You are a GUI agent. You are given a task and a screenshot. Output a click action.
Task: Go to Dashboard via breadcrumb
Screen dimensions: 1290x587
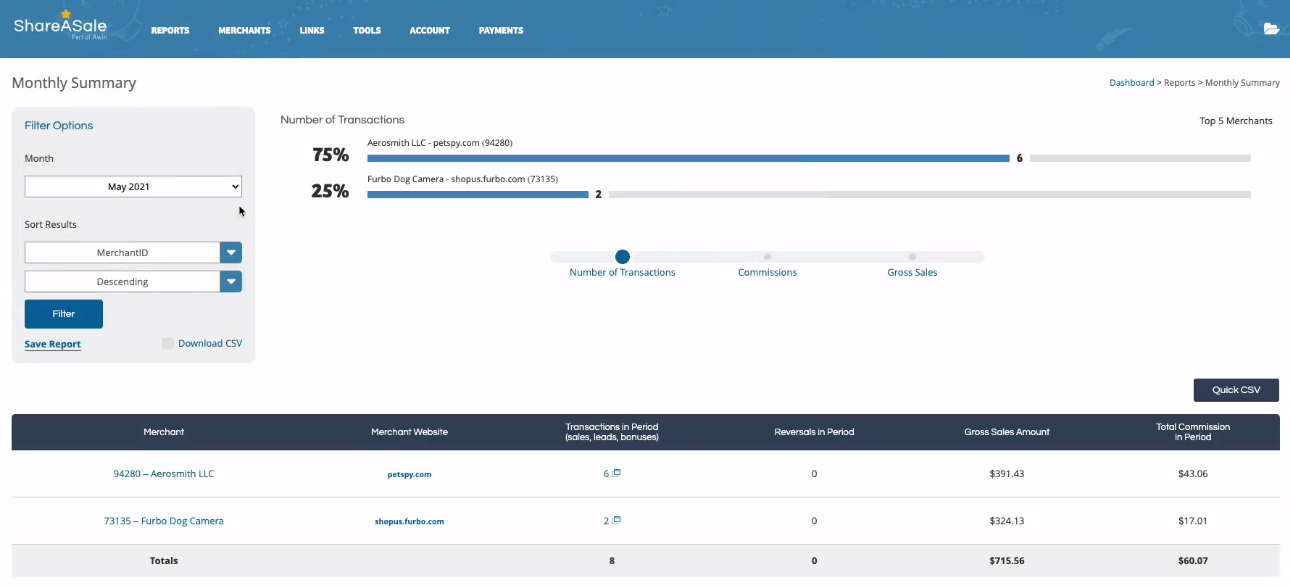1132,83
